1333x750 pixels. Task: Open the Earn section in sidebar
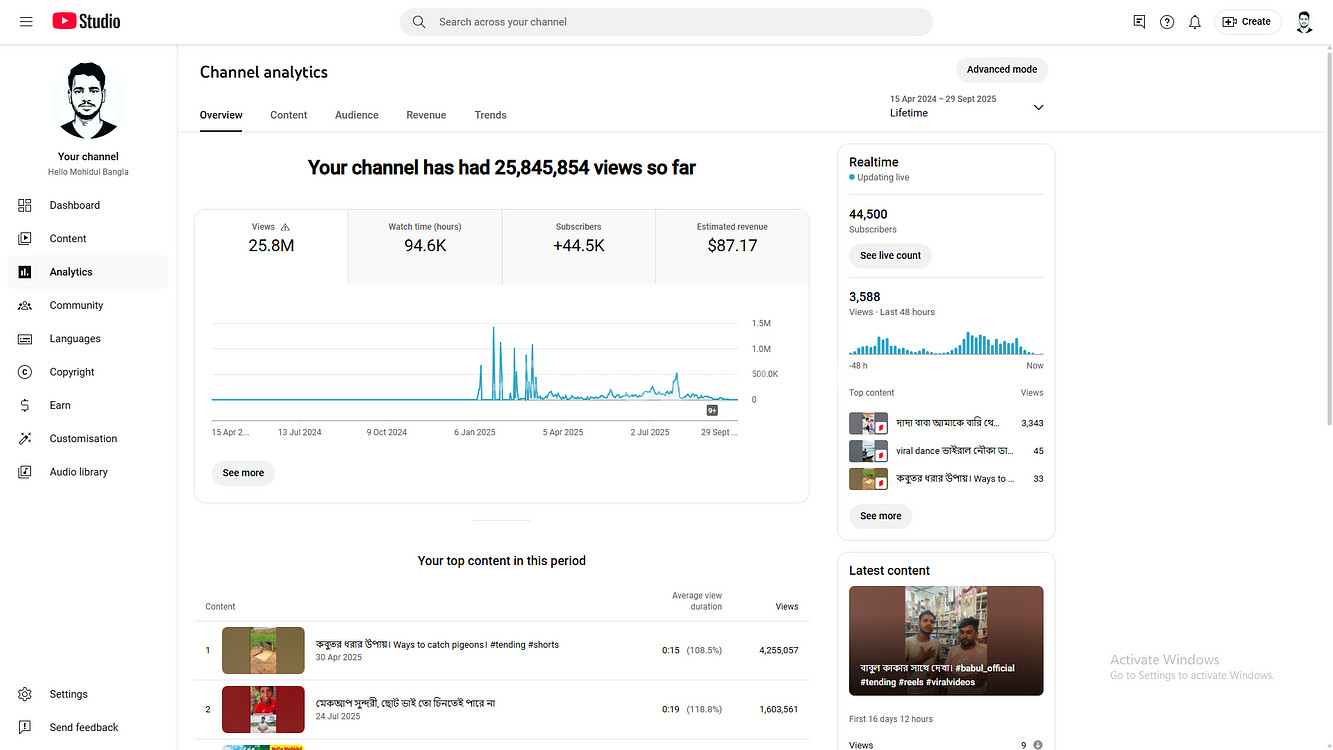(60, 405)
